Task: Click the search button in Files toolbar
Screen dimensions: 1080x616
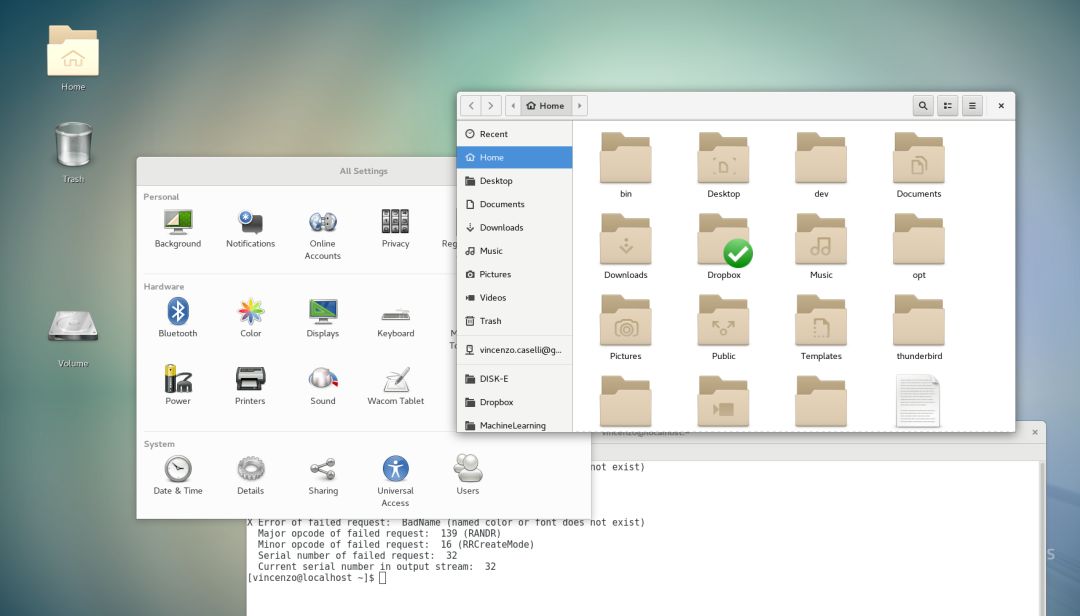Action: click(923, 105)
